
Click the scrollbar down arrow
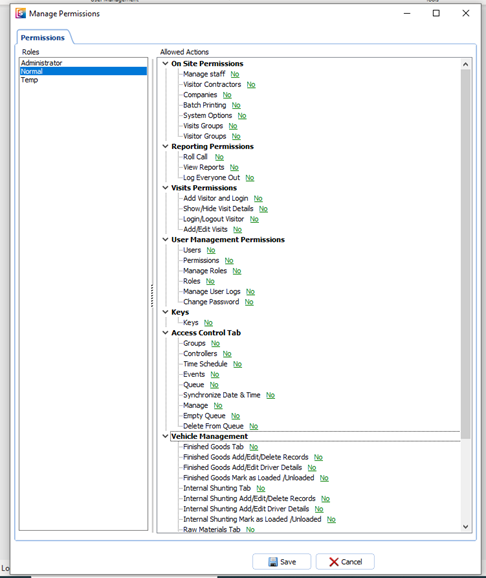point(466,527)
